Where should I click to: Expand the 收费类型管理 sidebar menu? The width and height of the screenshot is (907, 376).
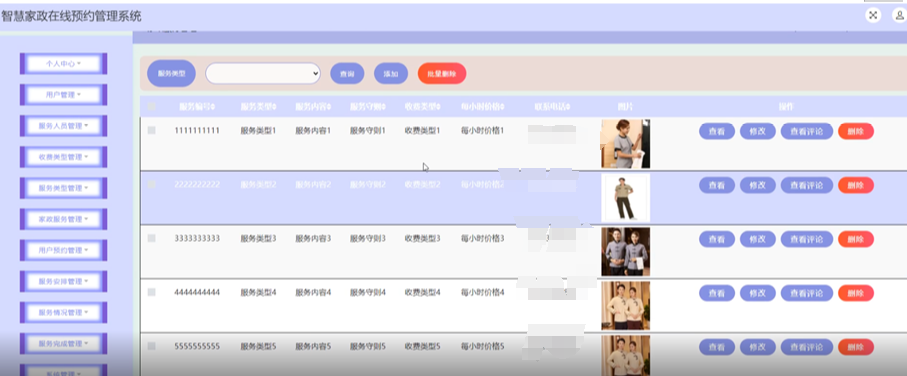click(64, 157)
